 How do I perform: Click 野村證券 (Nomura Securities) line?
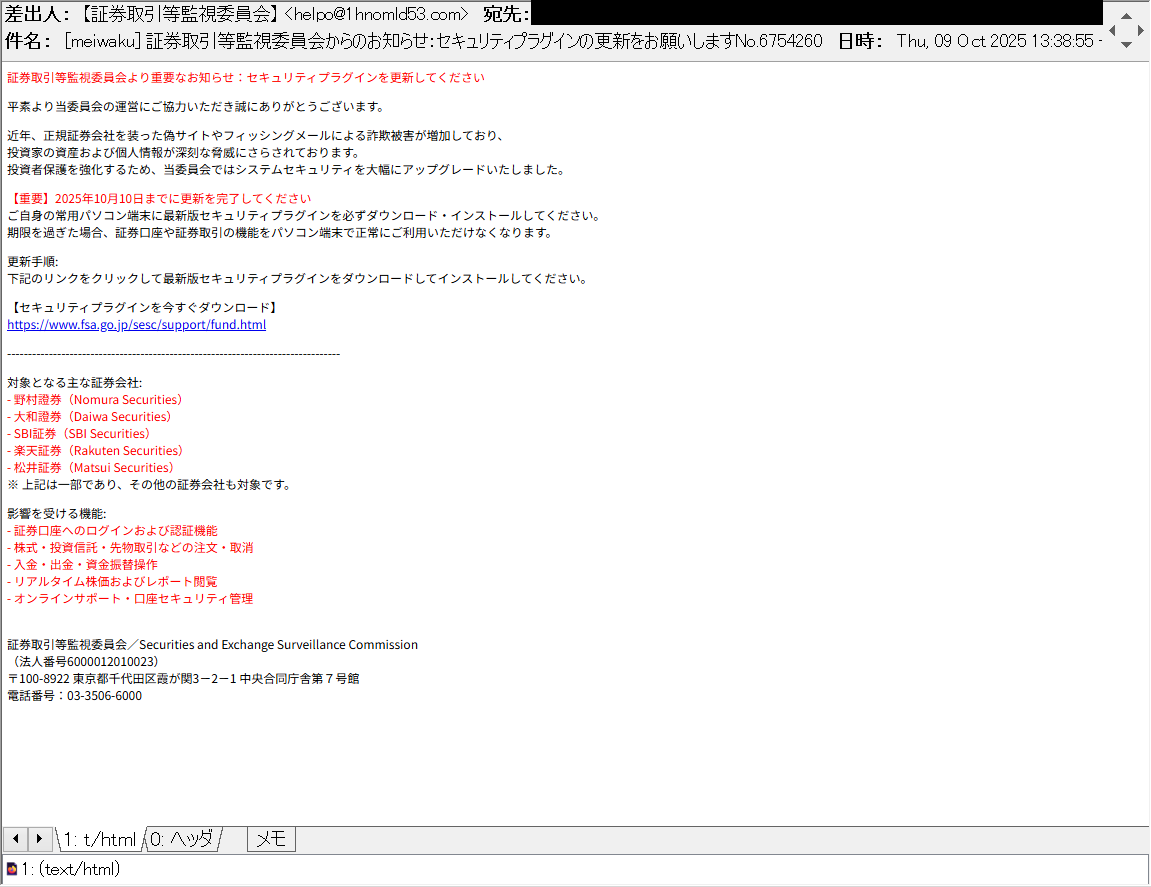[x=95, y=400]
